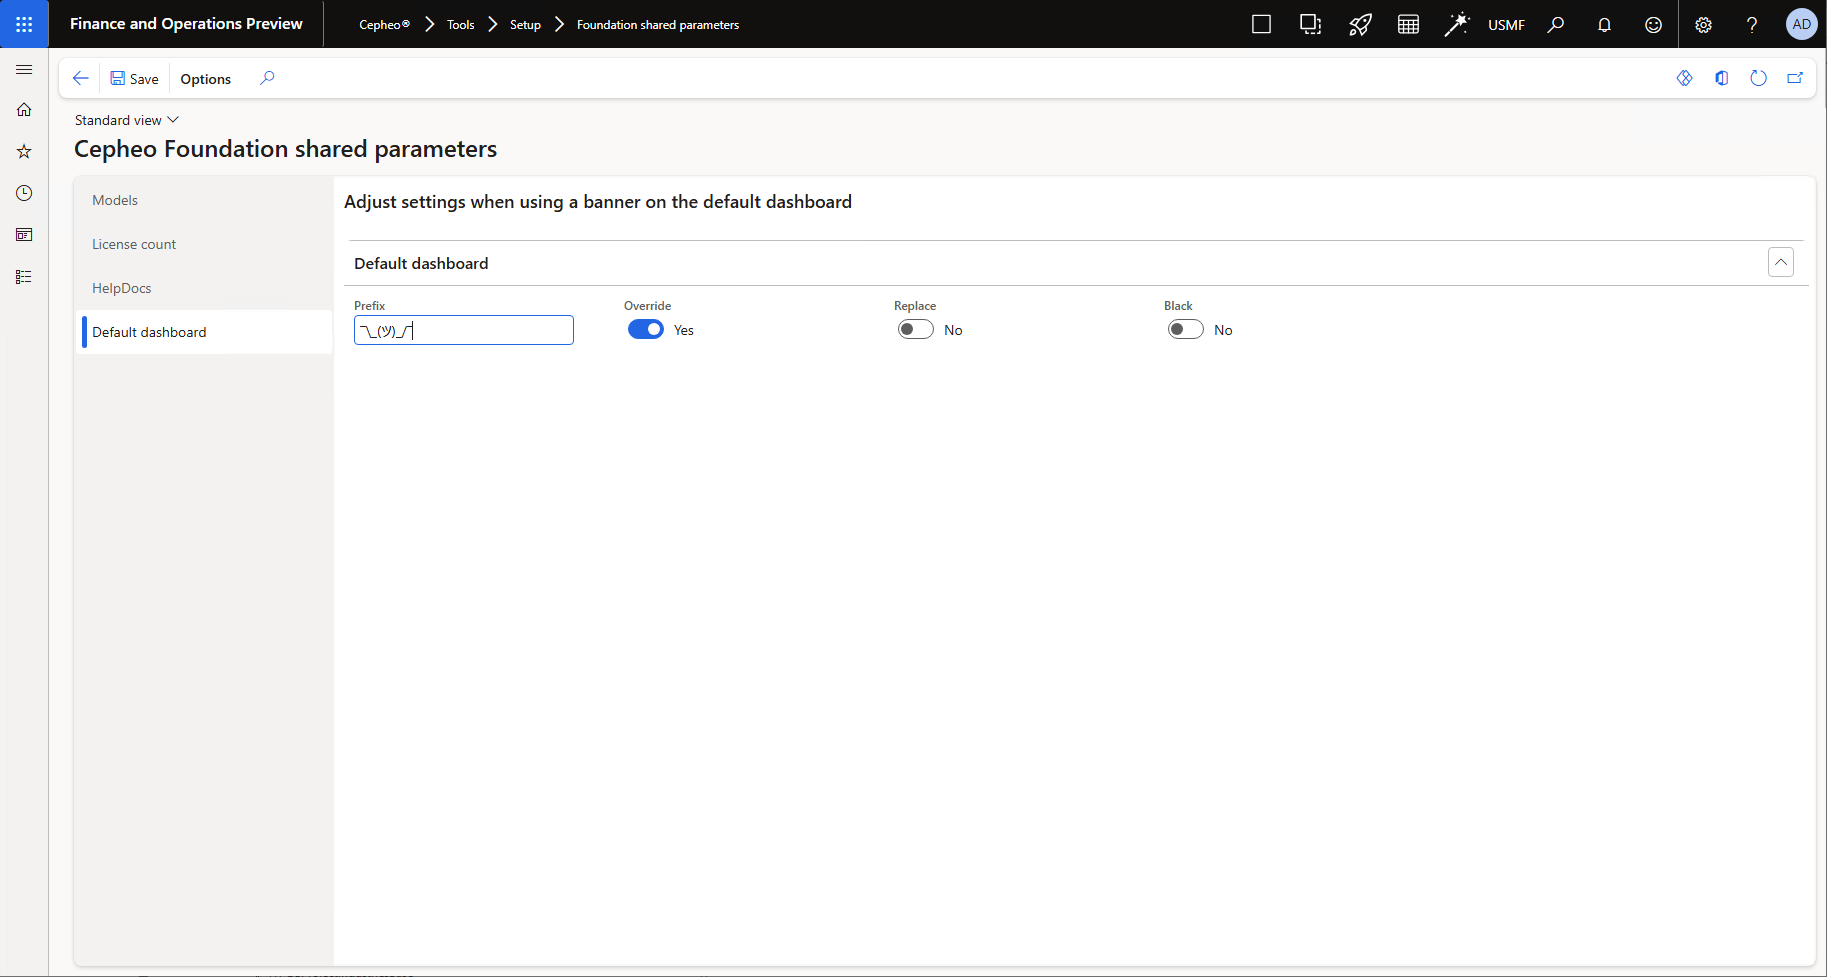Click the Setup breadcrumb link

(x=525, y=25)
